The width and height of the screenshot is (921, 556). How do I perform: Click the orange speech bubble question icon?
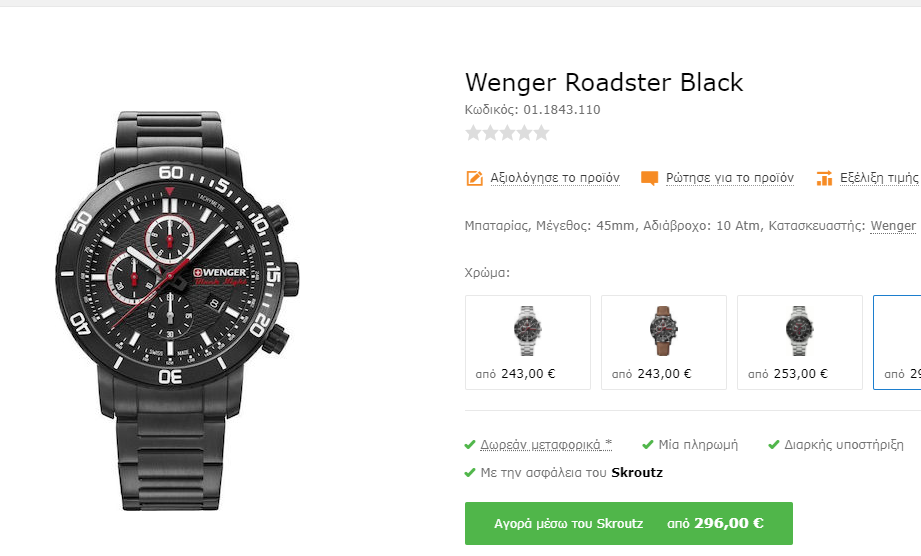pos(649,178)
